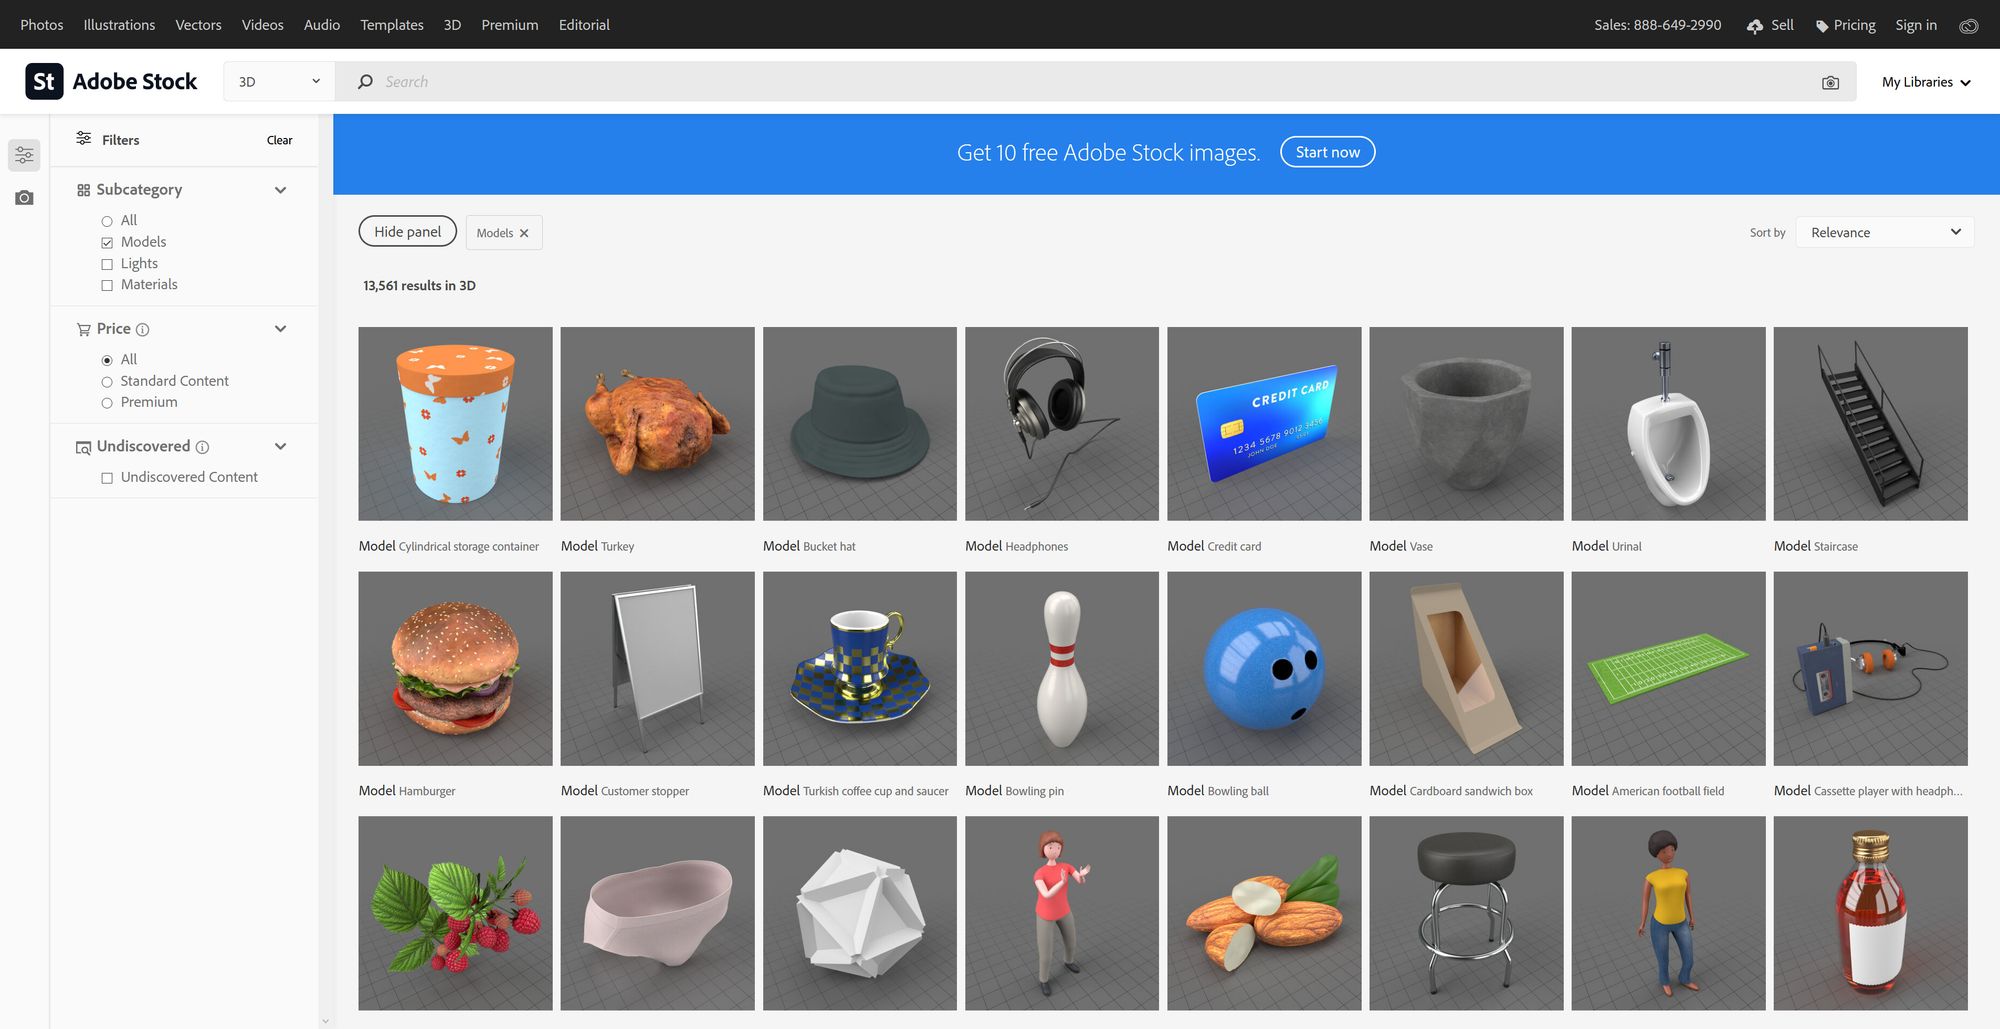This screenshot has height=1029, width=2000.
Task: Collapse the Subcategory filter section
Action: click(280, 190)
